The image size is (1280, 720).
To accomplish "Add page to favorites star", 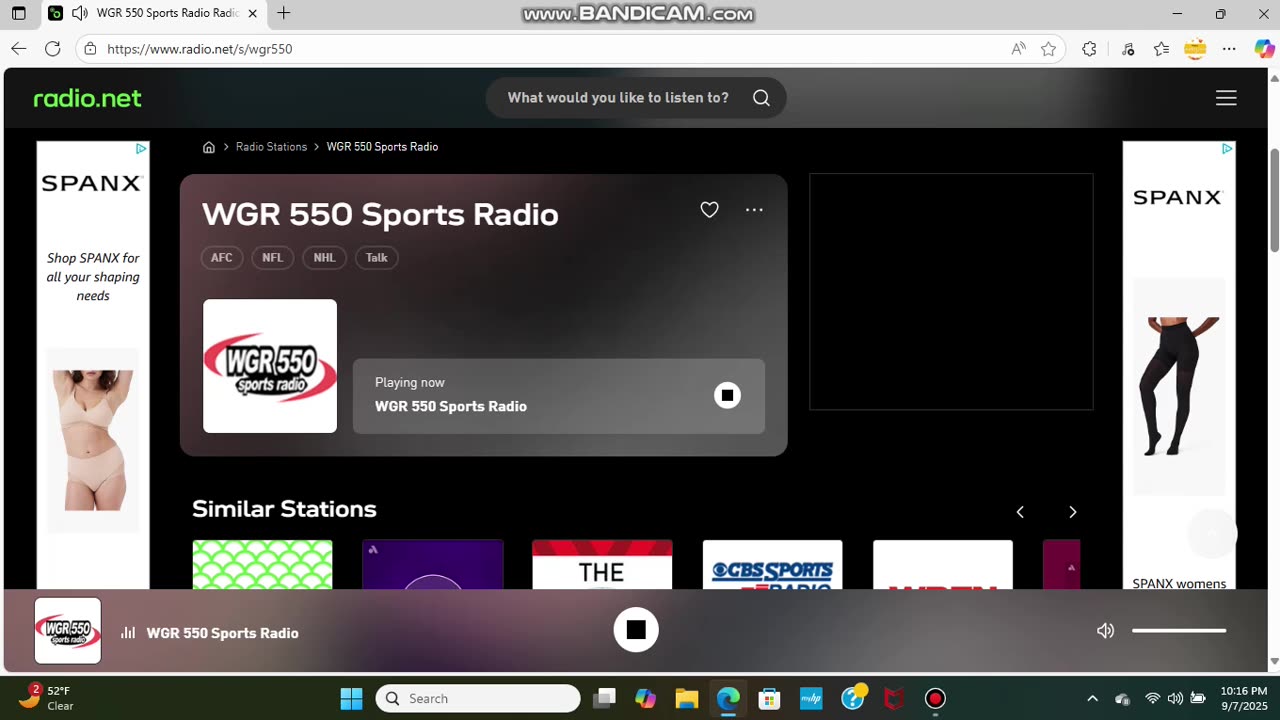I will tap(1048, 49).
